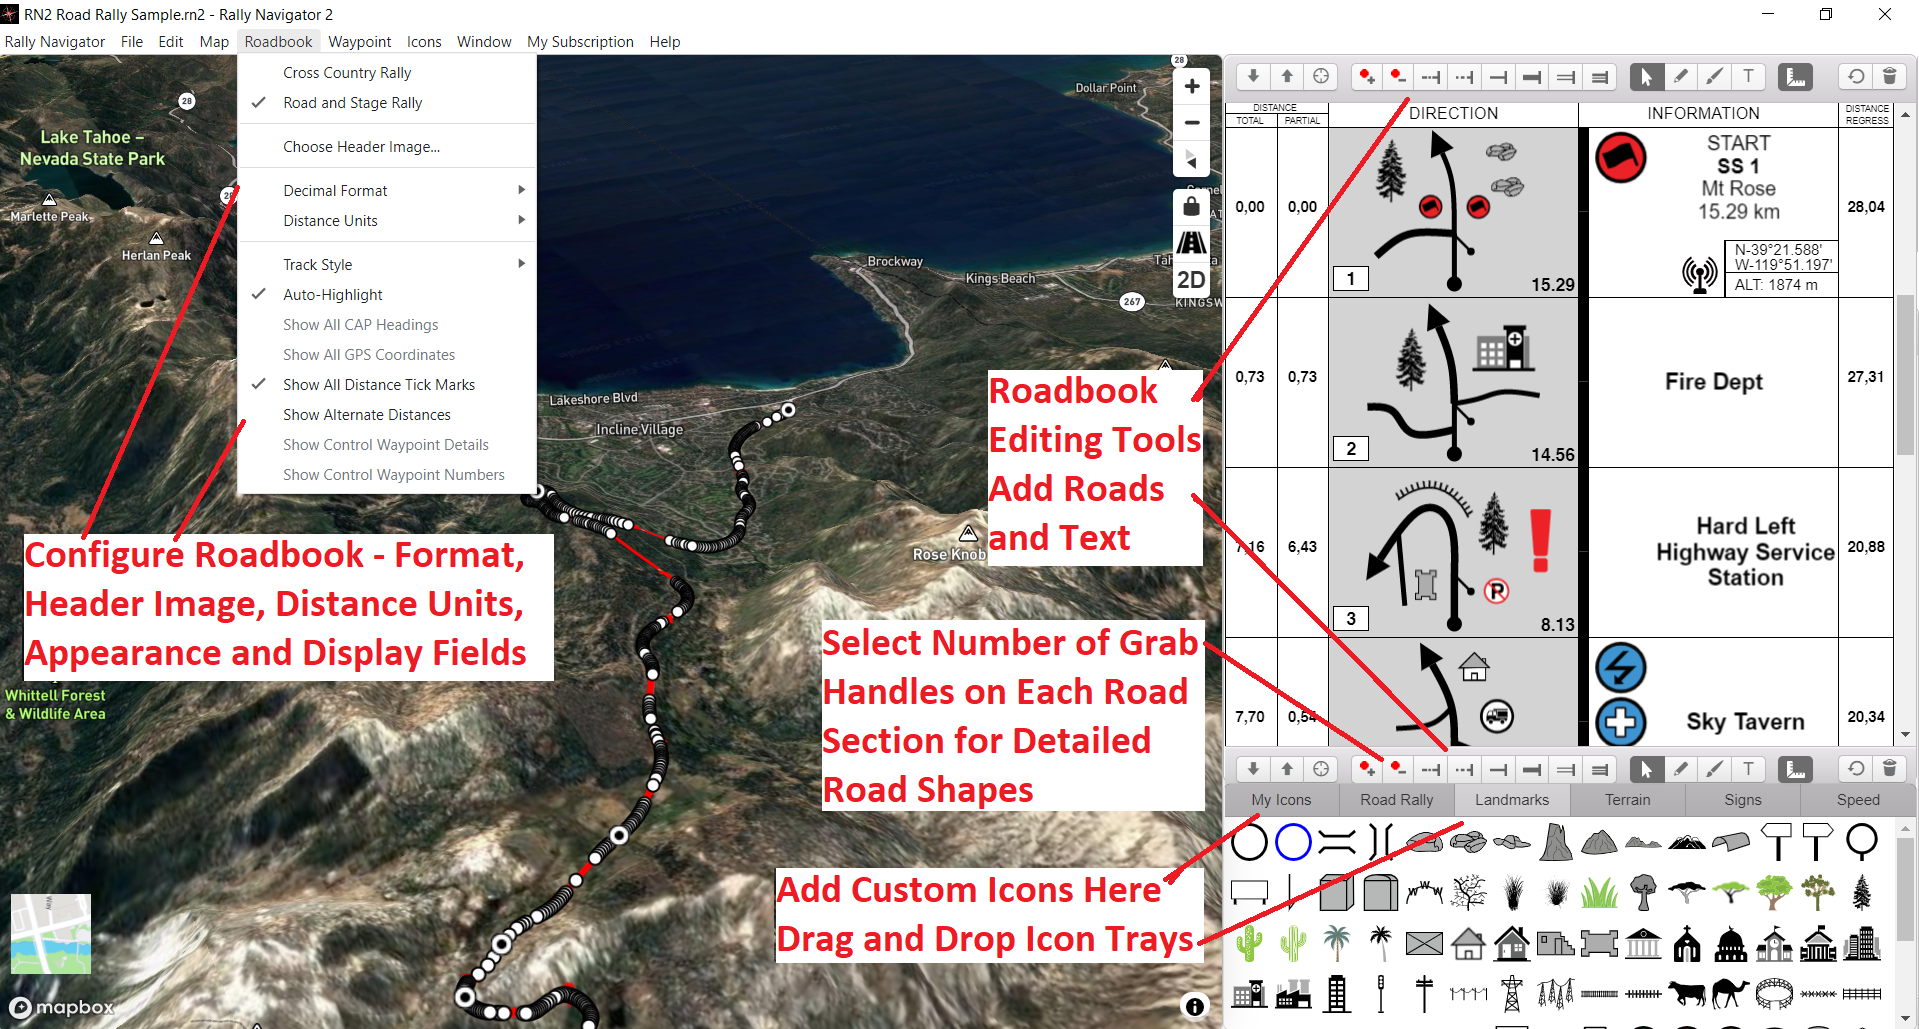Screen dimensions: 1919x1029
Task: Select the brush tool above the icon tray tabs
Action: [x=1714, y=769]
